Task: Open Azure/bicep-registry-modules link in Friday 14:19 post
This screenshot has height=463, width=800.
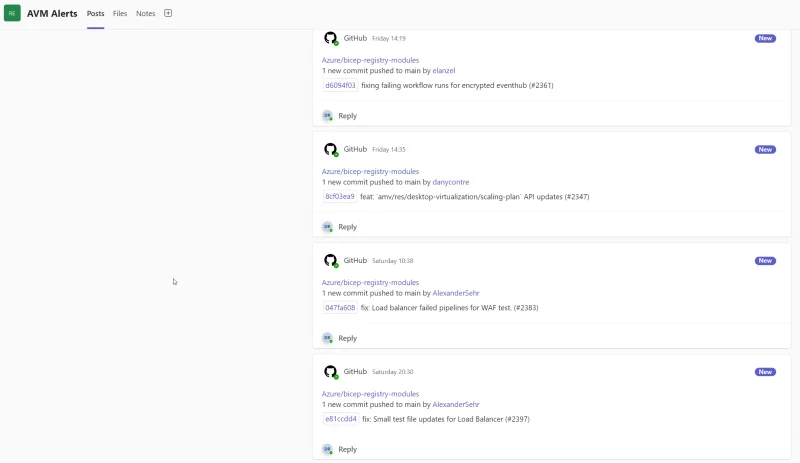Action: (370, 60)
